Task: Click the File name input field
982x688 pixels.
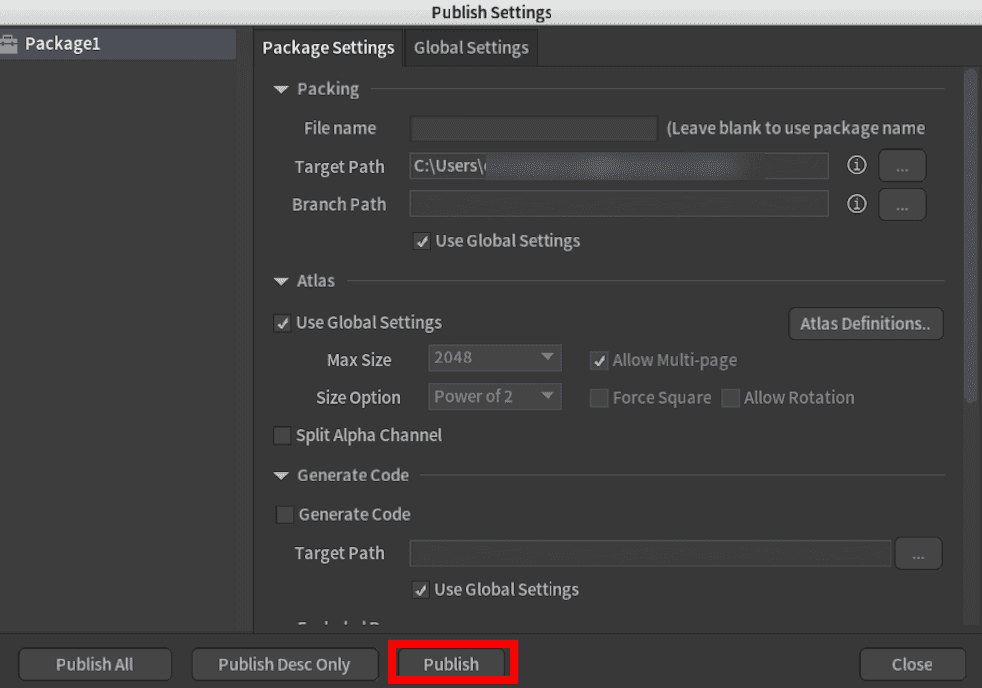Action: point(533,129)
